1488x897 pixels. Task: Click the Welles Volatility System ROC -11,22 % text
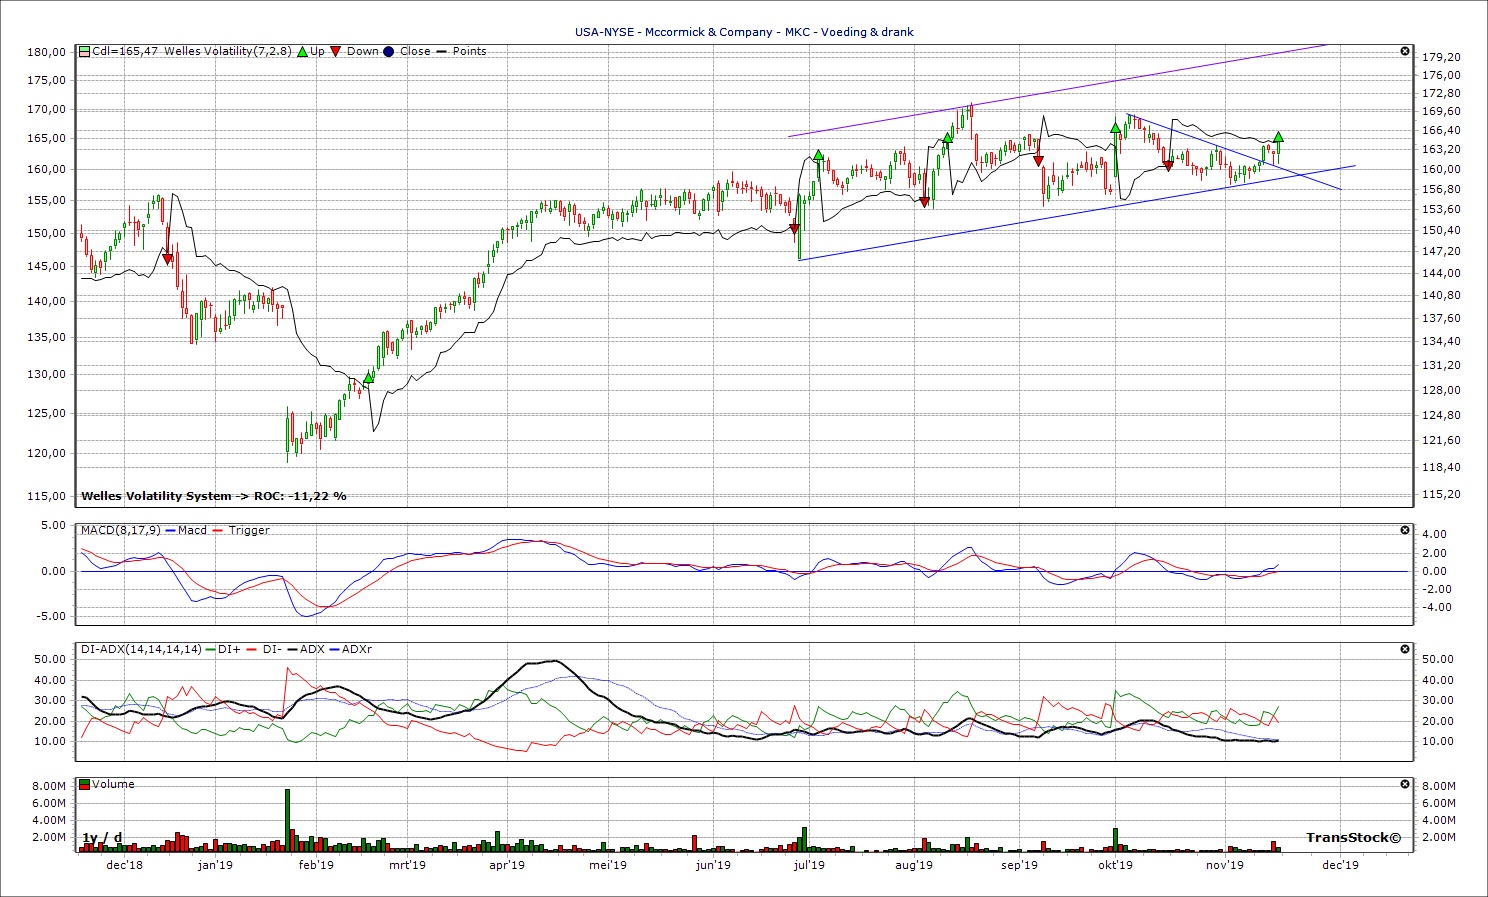pos(214,496)
